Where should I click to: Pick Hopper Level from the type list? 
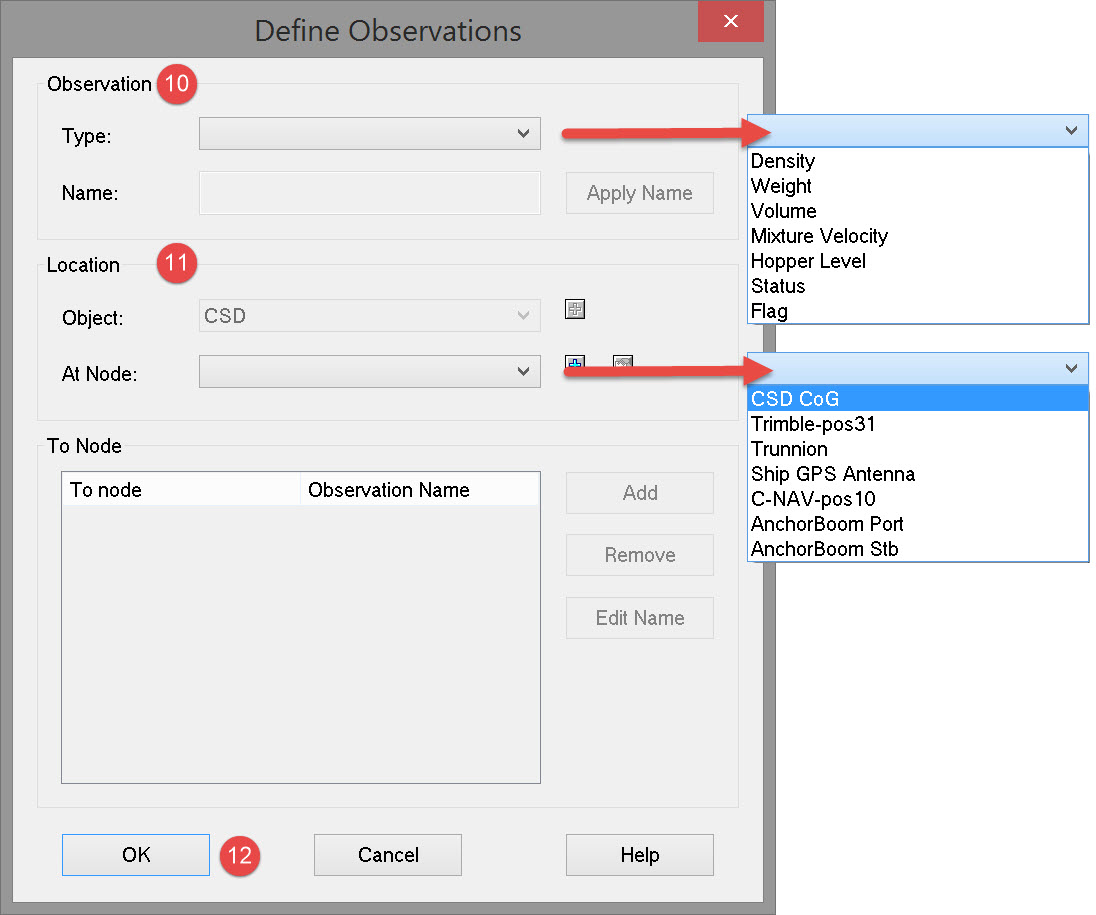pyautogui.click(x=918, y=261)
